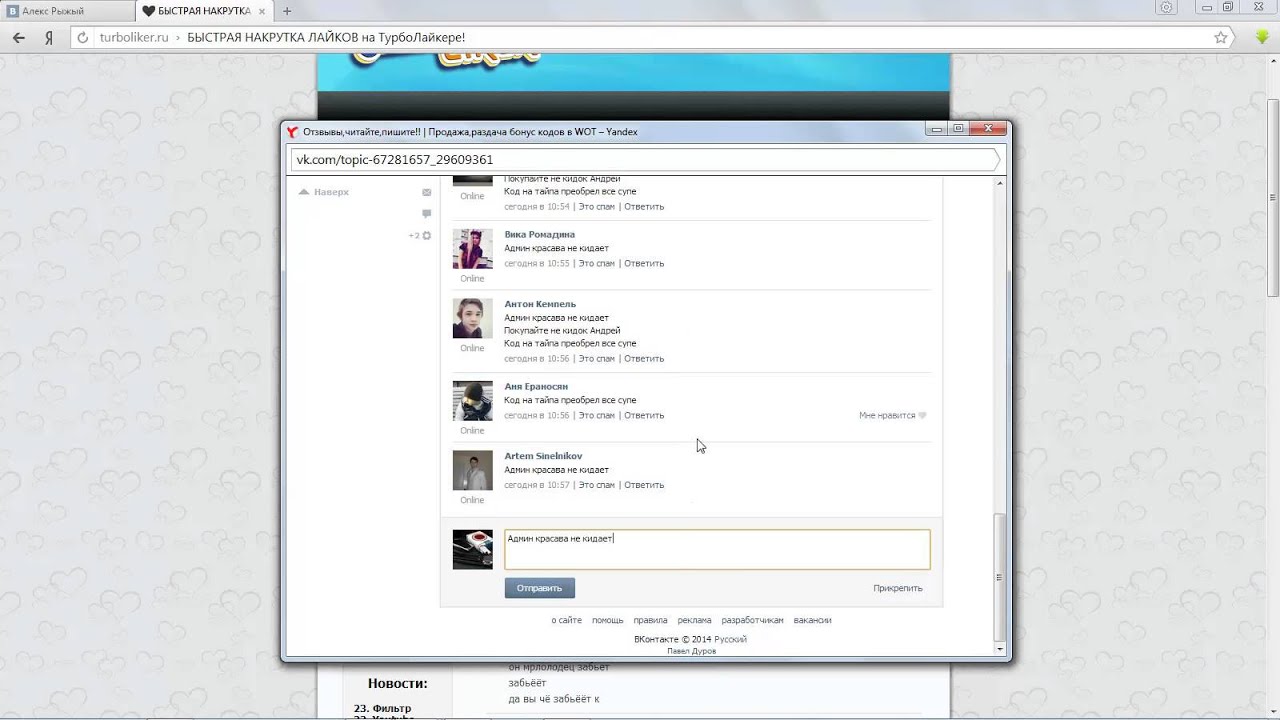
Task: Open the правила footer link
Action: pos(650,620)
